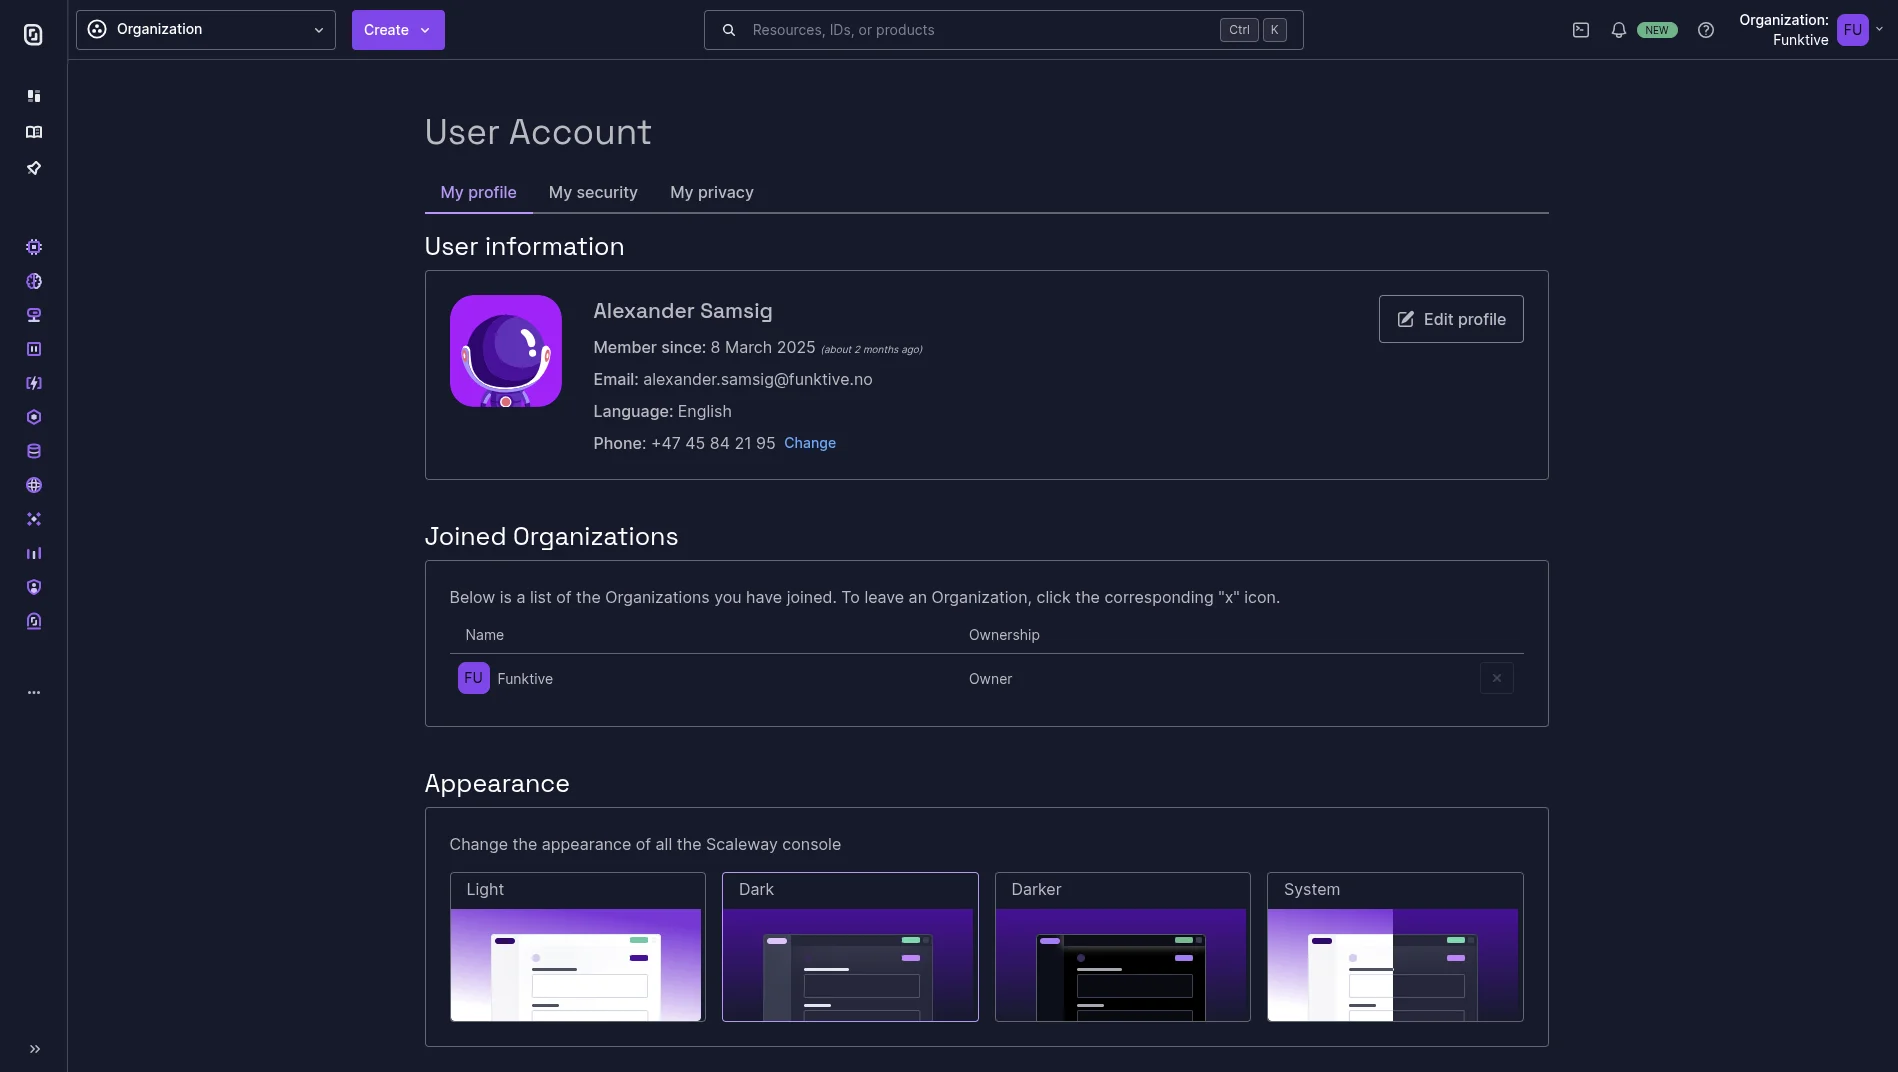1898x1072 pixels.
Task: Open the Containers sidebar icon
Action: coord(34,349)
